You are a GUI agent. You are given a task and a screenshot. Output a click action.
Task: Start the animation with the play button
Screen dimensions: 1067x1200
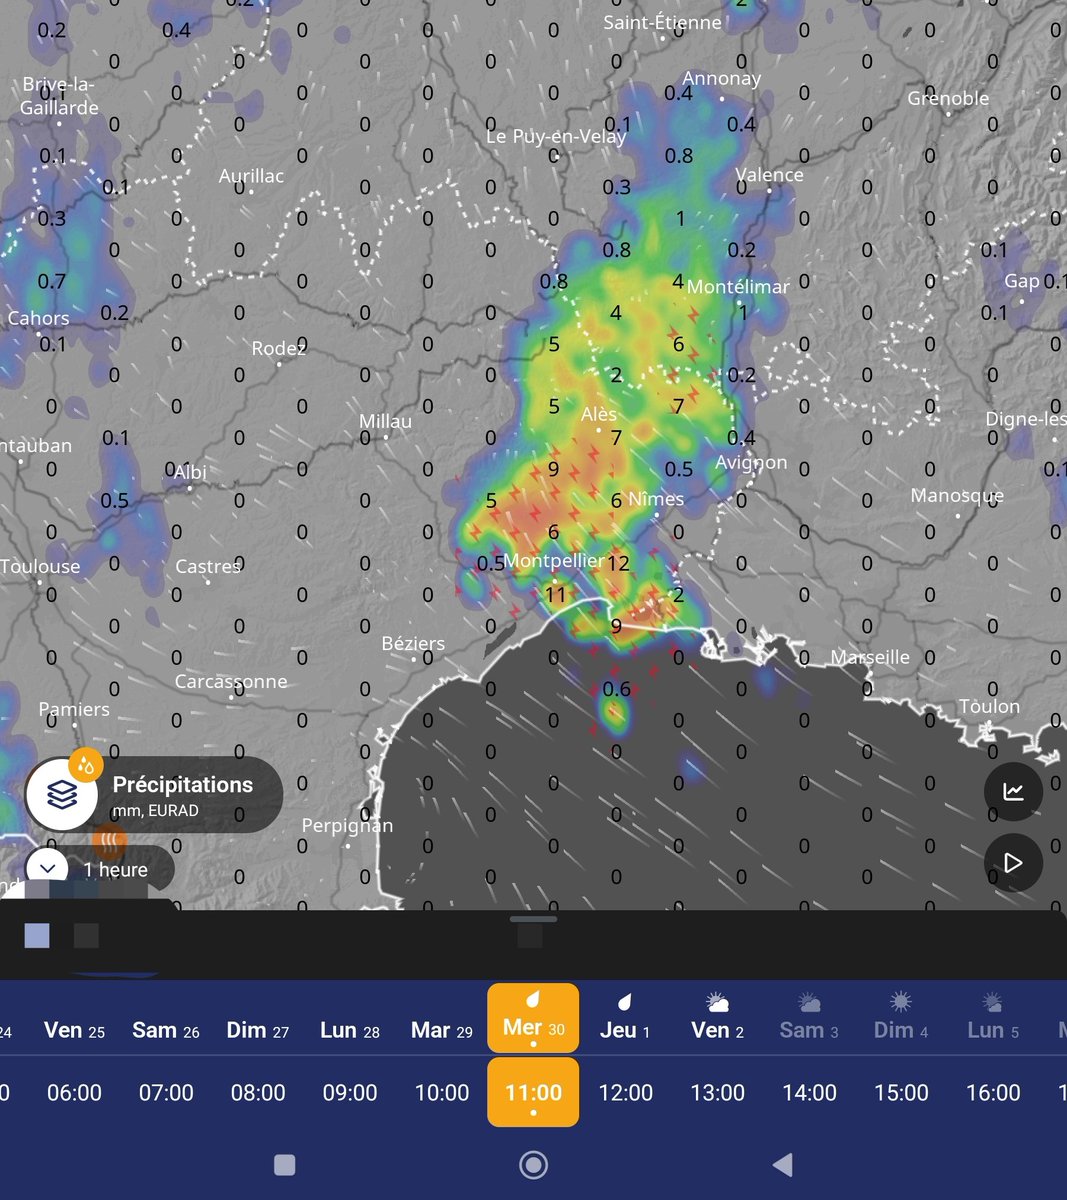pyautogui.click(x=1013, y=862)
